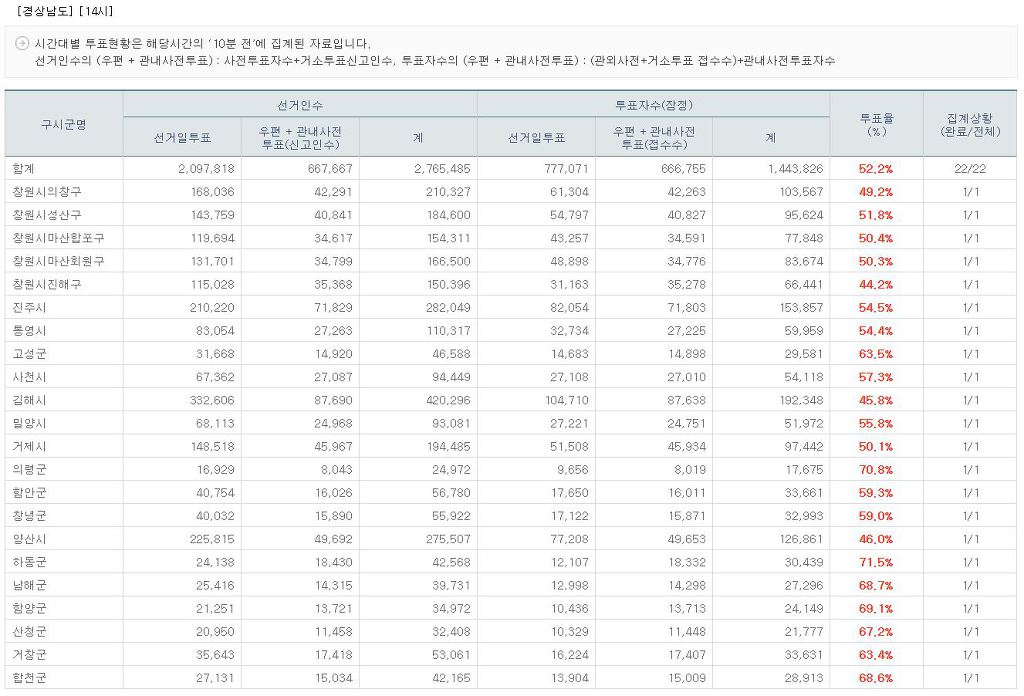
Task: Select the 구시군명 column header
Action: (63, 124)
